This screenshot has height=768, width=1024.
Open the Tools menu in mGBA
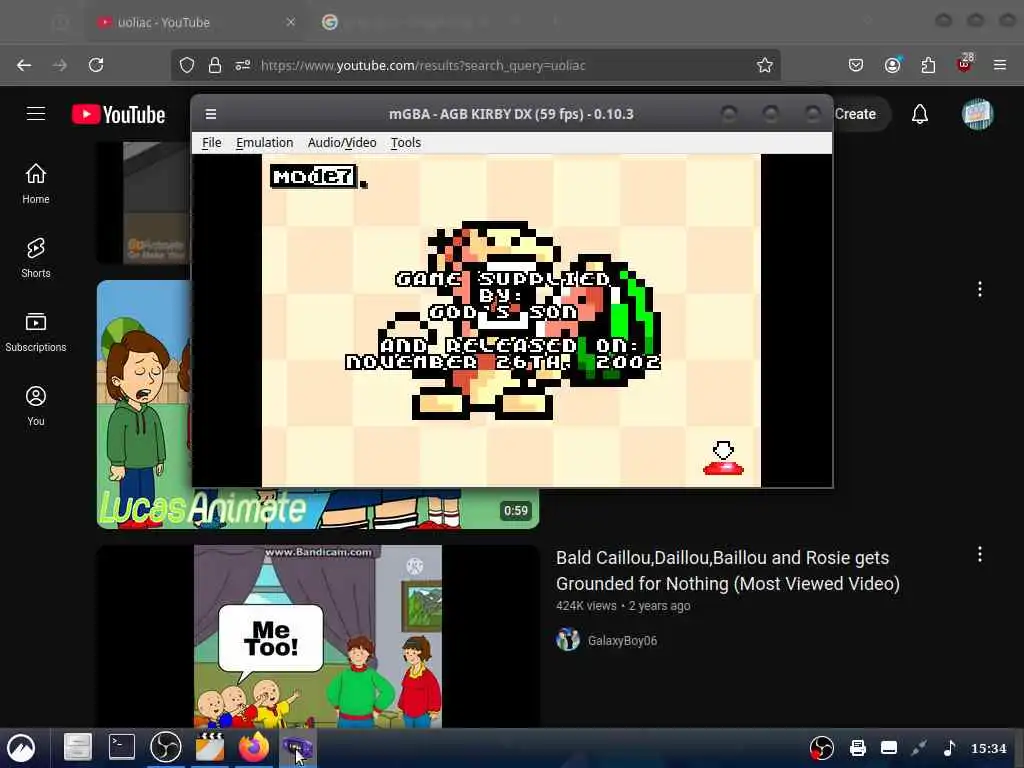click(406, 142)
